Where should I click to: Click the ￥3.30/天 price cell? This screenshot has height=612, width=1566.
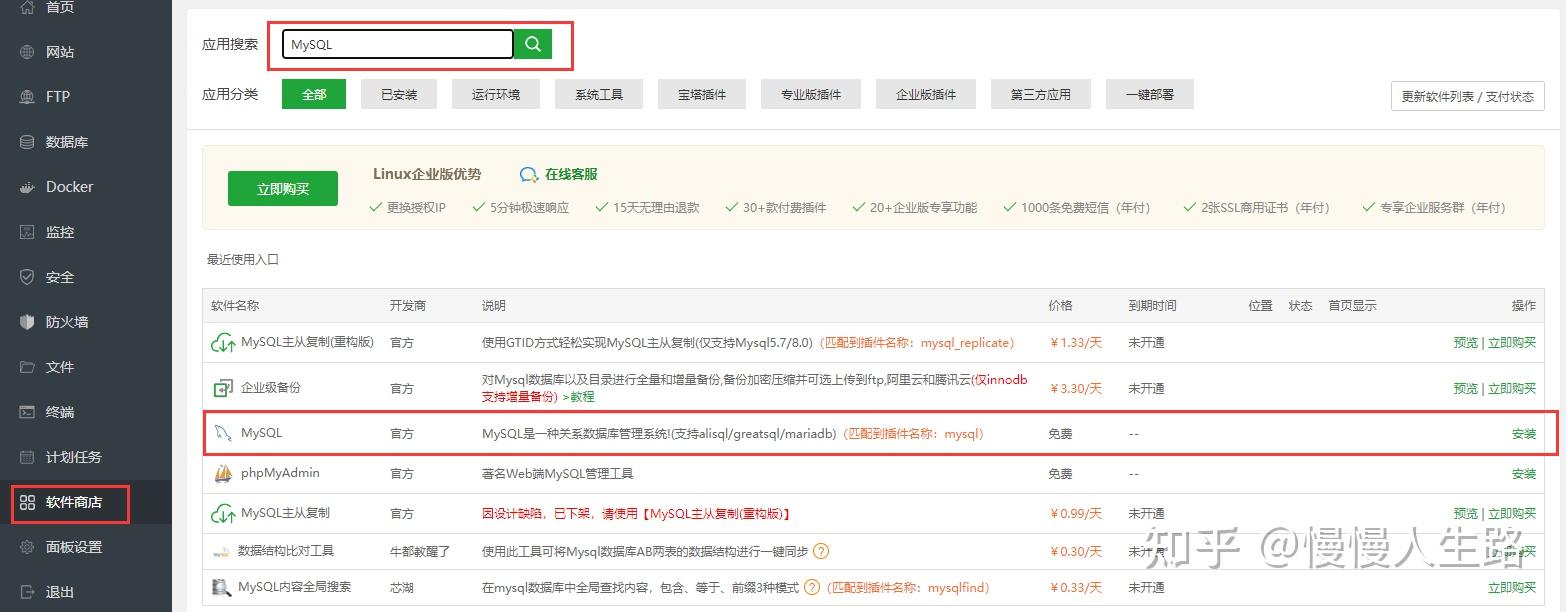pos(1075,388)
